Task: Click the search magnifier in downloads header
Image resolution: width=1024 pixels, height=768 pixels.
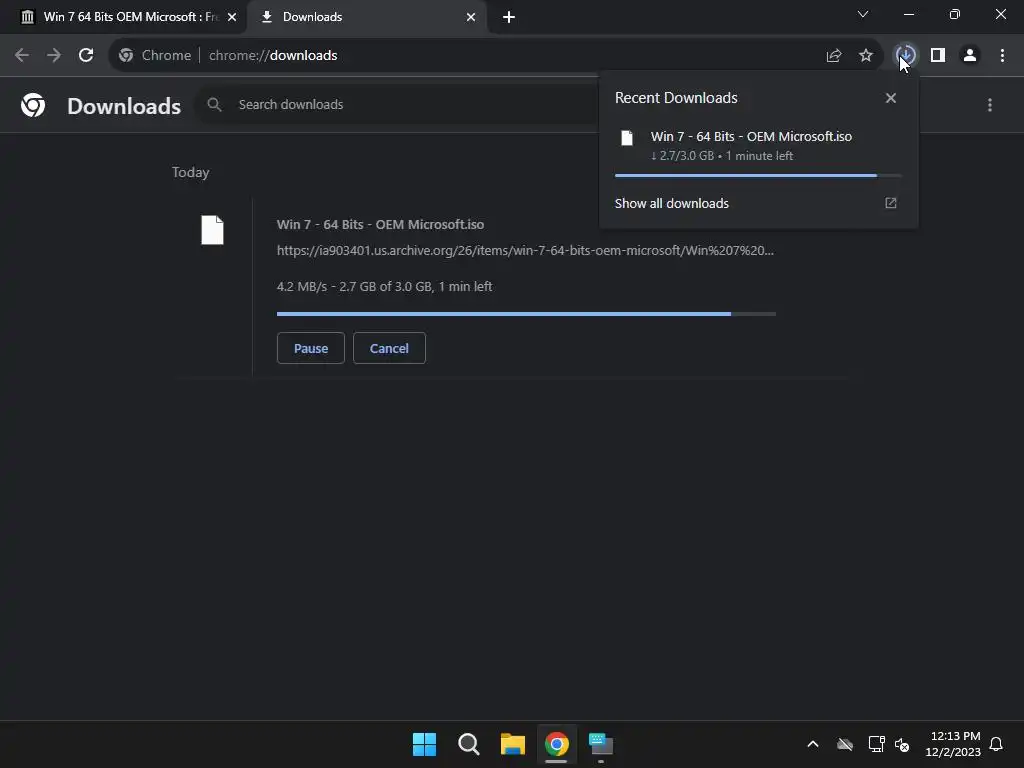Action: [x=214, y=104]
